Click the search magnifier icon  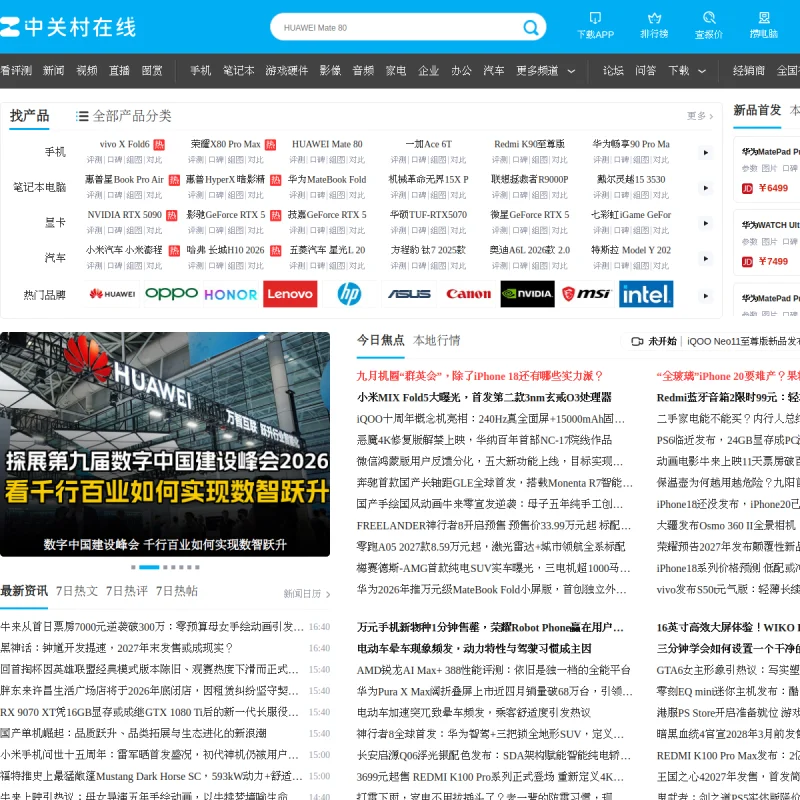click(x=531, y=27)
